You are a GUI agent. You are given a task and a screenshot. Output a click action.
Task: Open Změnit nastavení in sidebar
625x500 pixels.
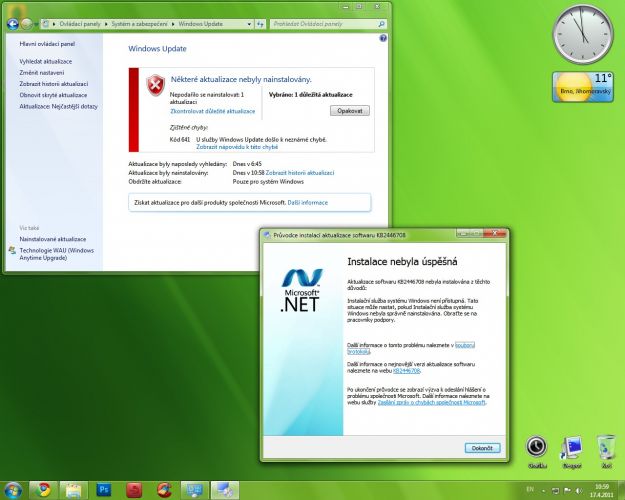[42, 73]
